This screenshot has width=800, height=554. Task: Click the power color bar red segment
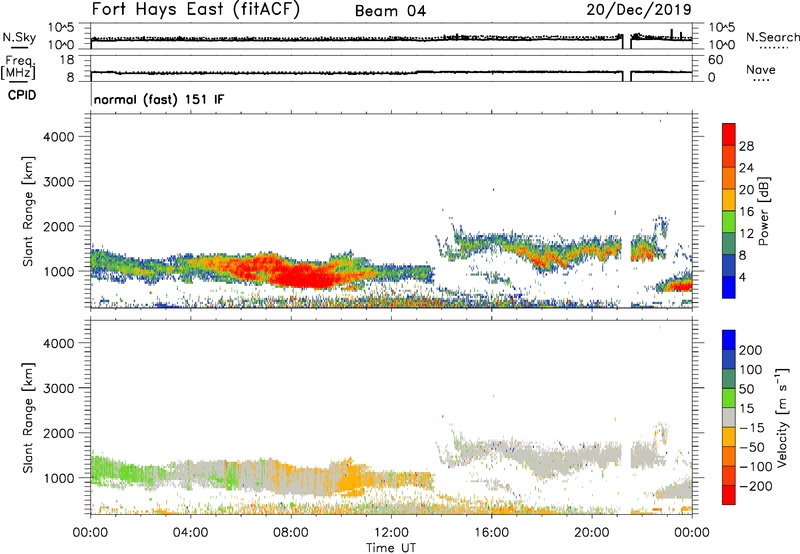point(729,134)
